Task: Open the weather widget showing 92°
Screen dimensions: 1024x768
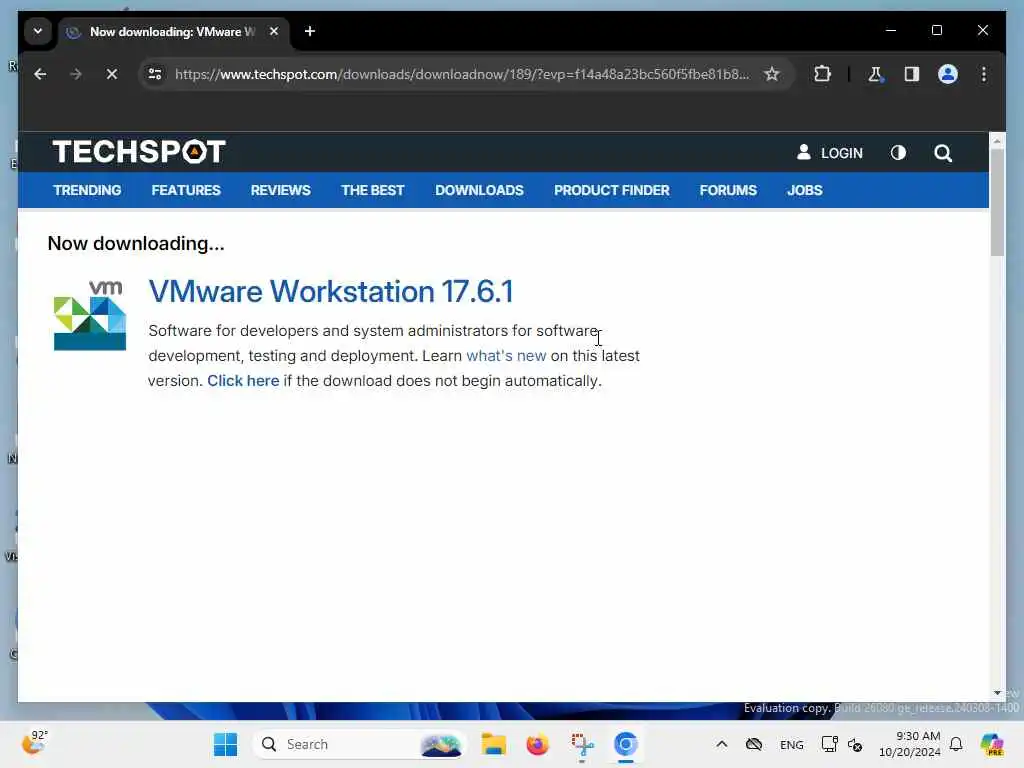Action: (x=34, y=743)
